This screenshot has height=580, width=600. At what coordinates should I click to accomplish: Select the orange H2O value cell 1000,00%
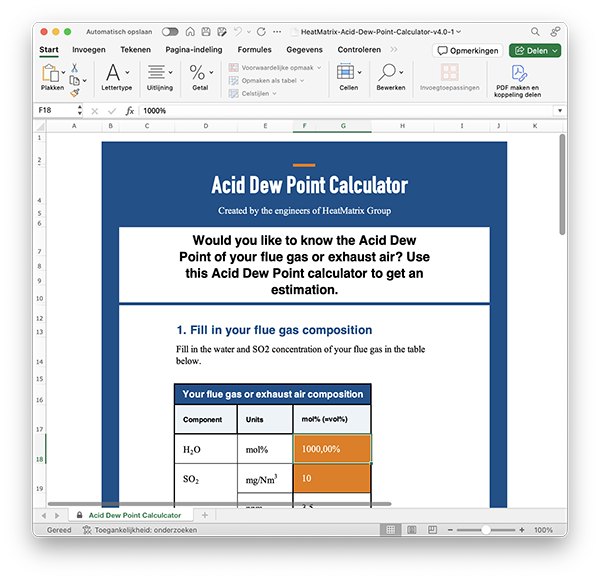332,449
